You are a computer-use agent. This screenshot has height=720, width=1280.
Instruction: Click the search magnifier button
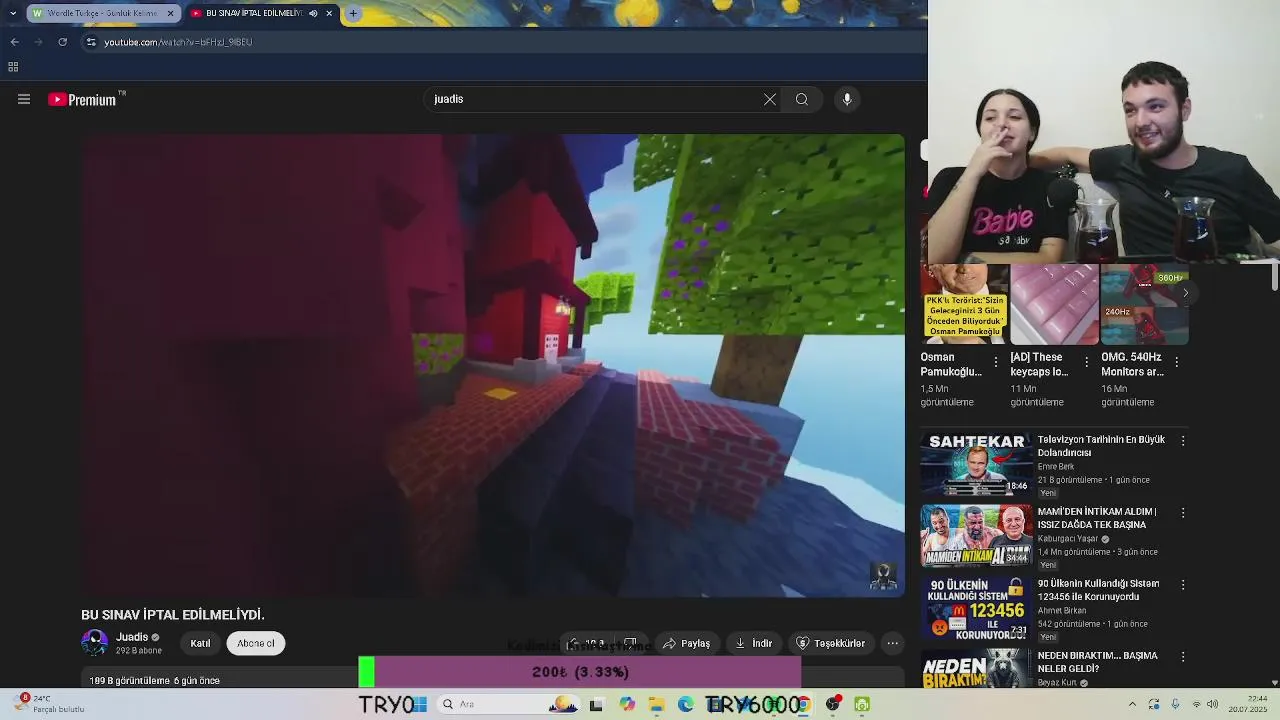click(x=802, y=99)
